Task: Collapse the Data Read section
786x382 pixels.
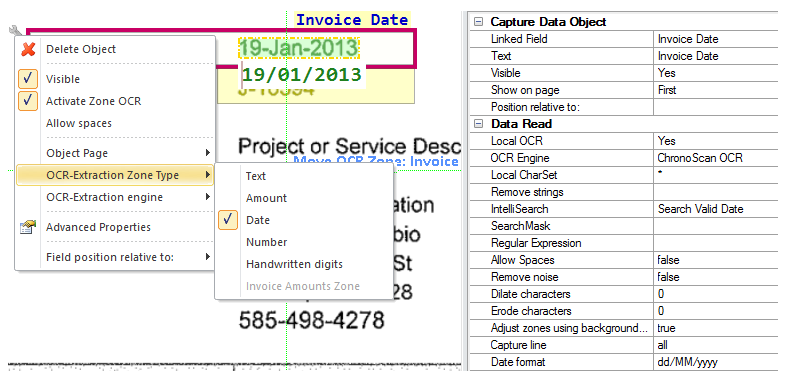Action: 479,124
